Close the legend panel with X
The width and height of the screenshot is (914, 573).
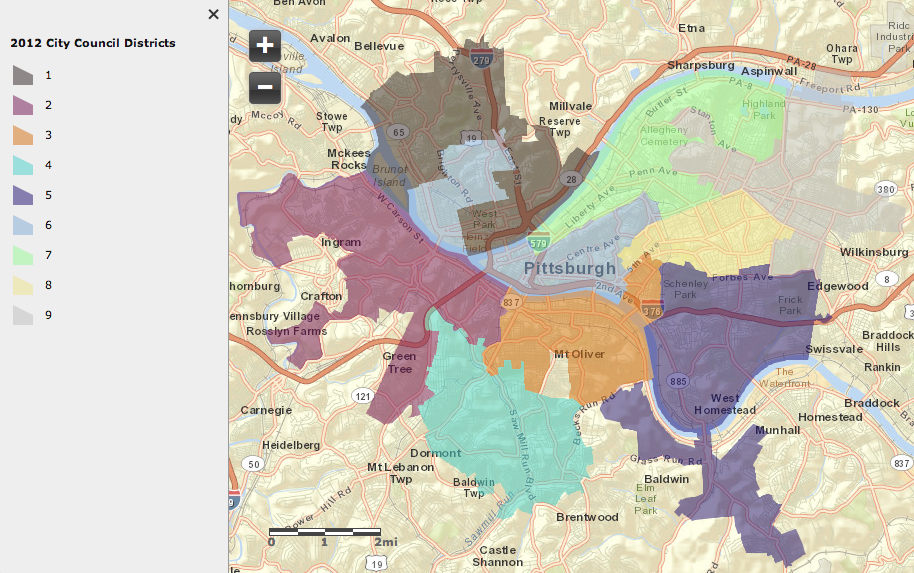click(x=213, y=14)
